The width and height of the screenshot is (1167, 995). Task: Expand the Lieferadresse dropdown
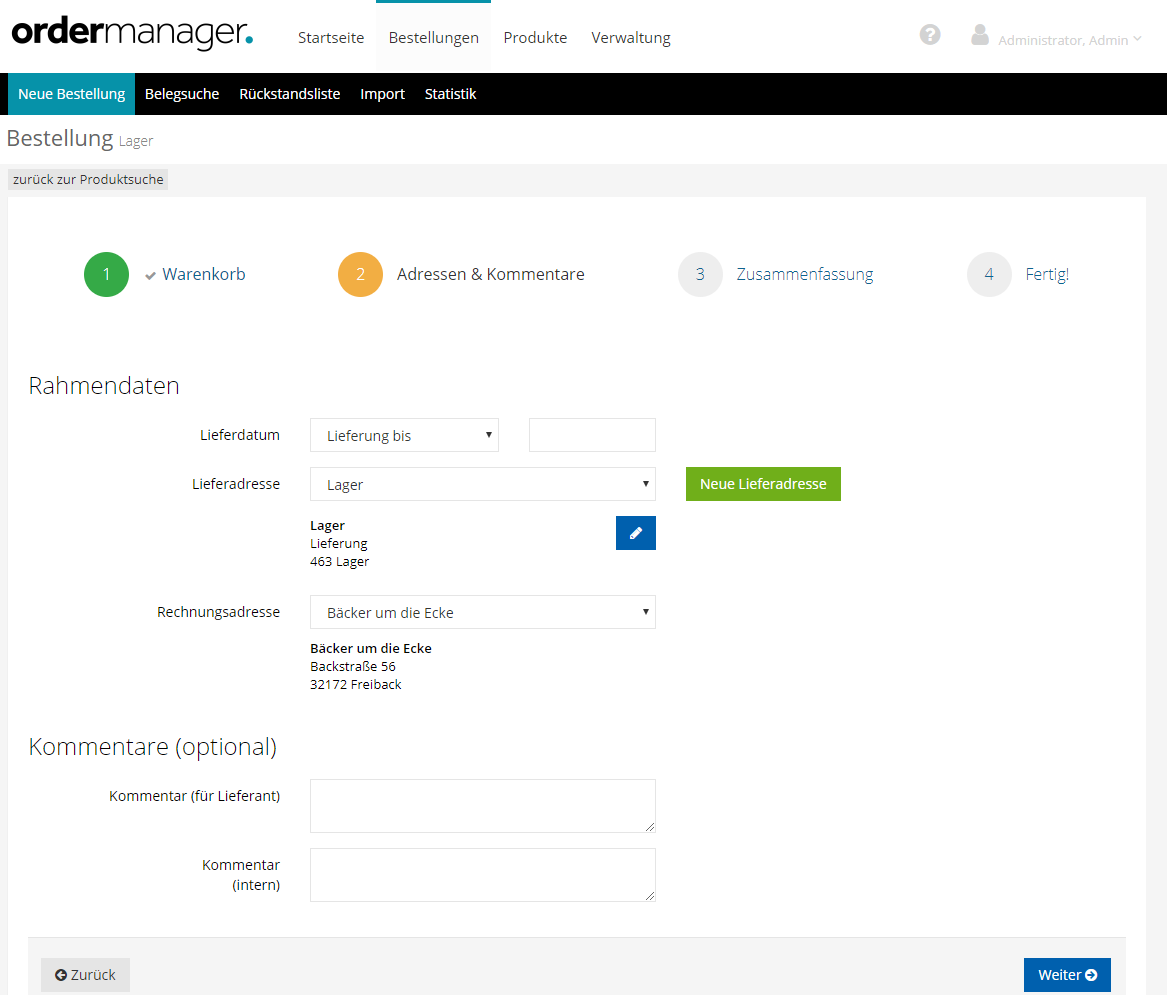click(x=482, y=484)
